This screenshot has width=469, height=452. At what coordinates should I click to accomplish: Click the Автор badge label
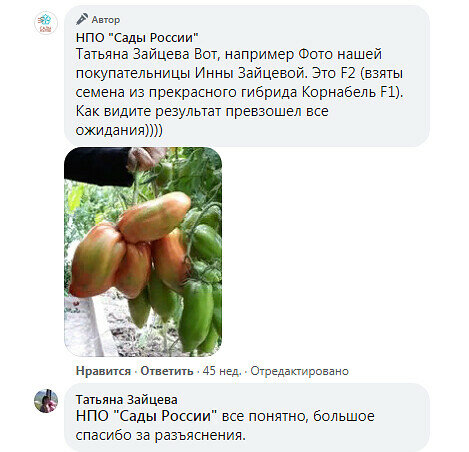tap(106, 20)
